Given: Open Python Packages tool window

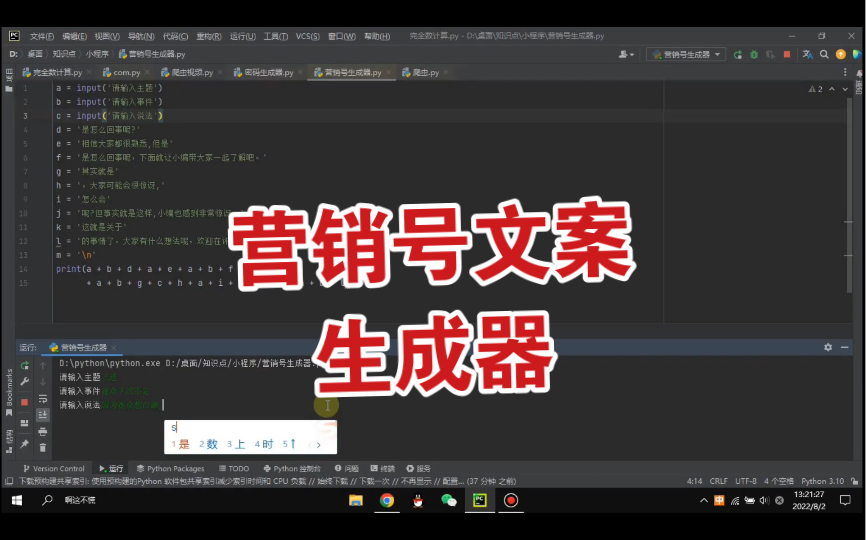Looking at the screenshot, I should [x=170, y=468].
